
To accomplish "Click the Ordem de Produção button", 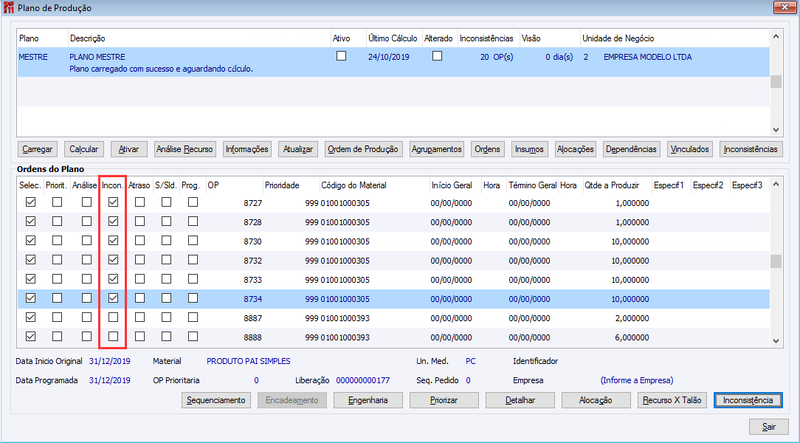I will 363,149.
